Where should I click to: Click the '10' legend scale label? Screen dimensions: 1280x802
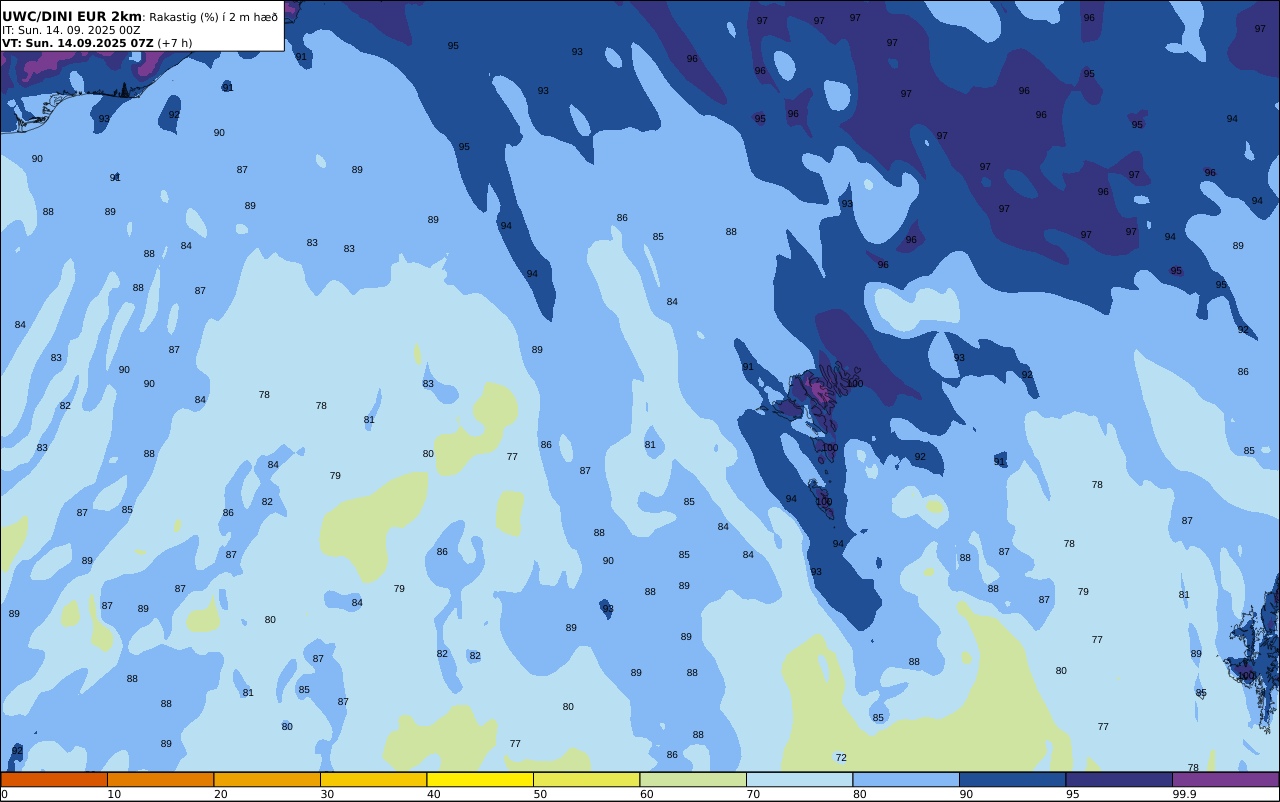[114, 794]
